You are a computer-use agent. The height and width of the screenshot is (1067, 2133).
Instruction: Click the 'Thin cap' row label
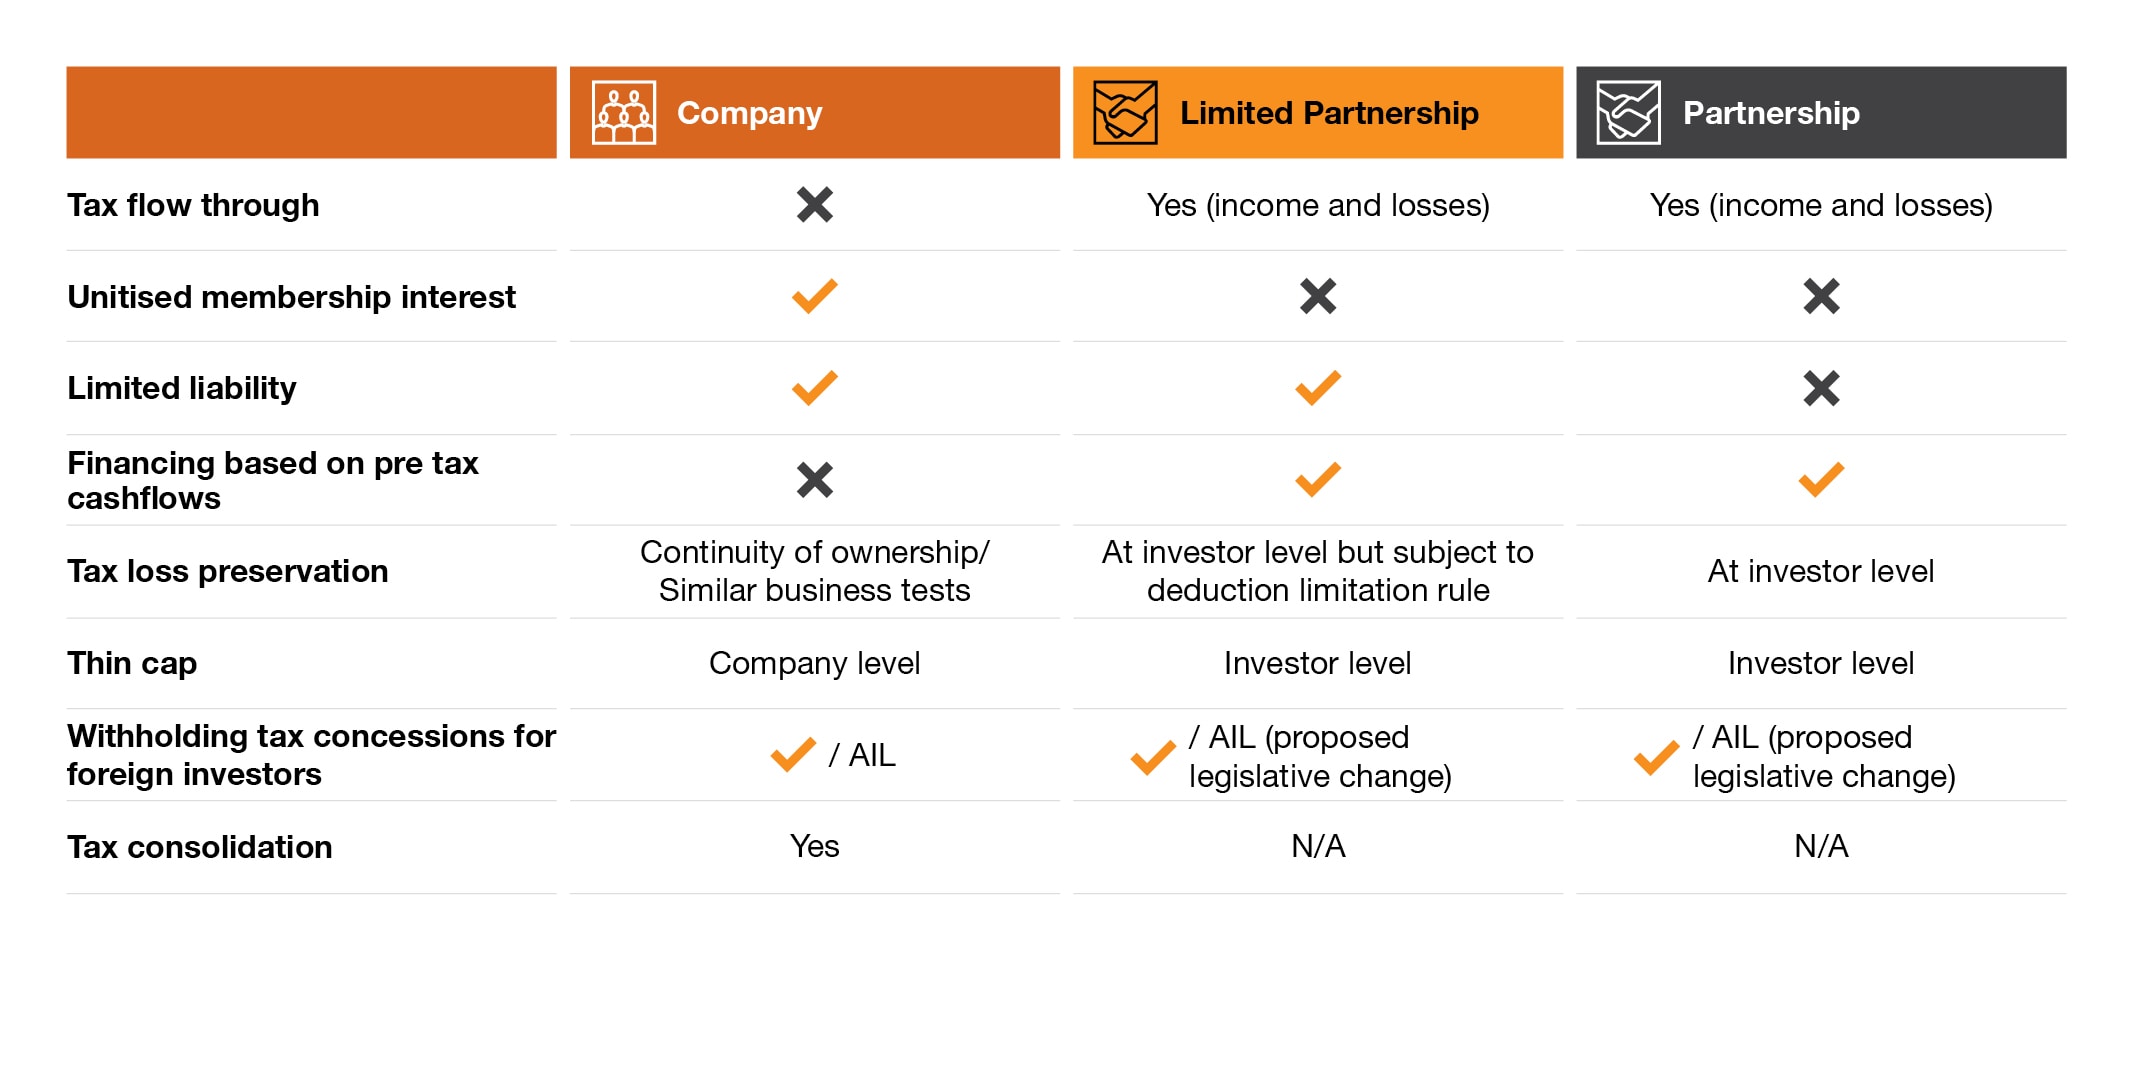coord(132,663)
